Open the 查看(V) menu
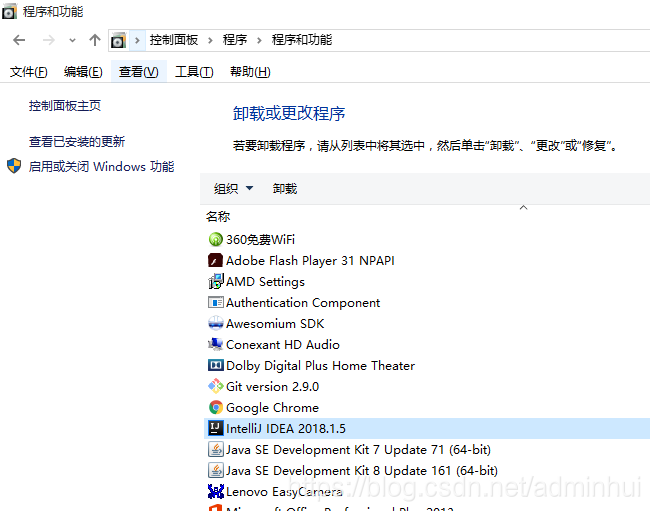The image size is (650, 511). pyautogui.click(x=138, y=72)
